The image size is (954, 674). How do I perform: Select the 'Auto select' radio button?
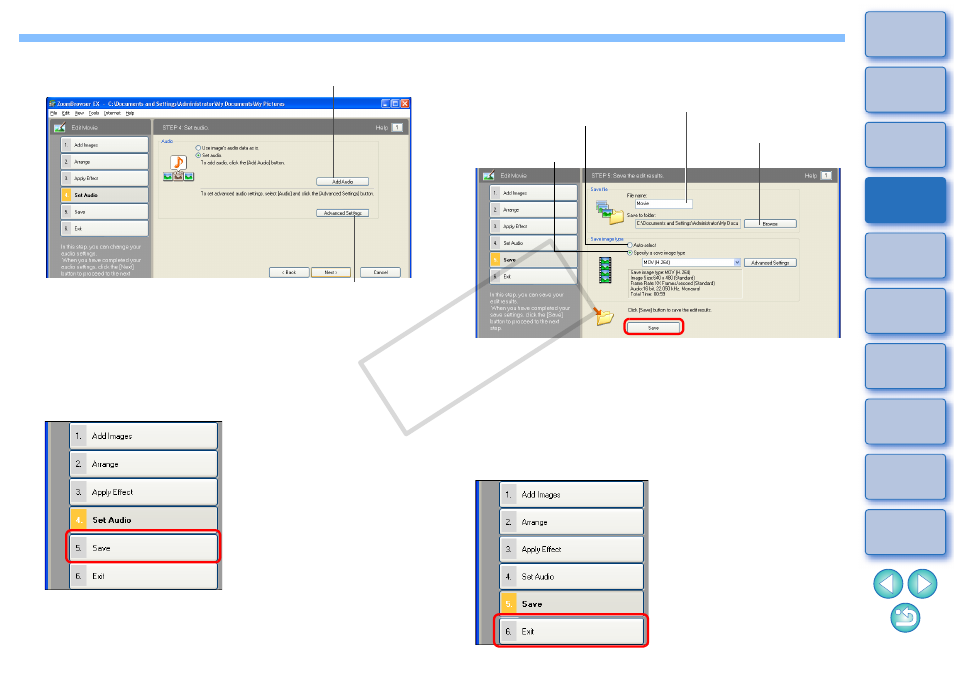tap(630, 245)
